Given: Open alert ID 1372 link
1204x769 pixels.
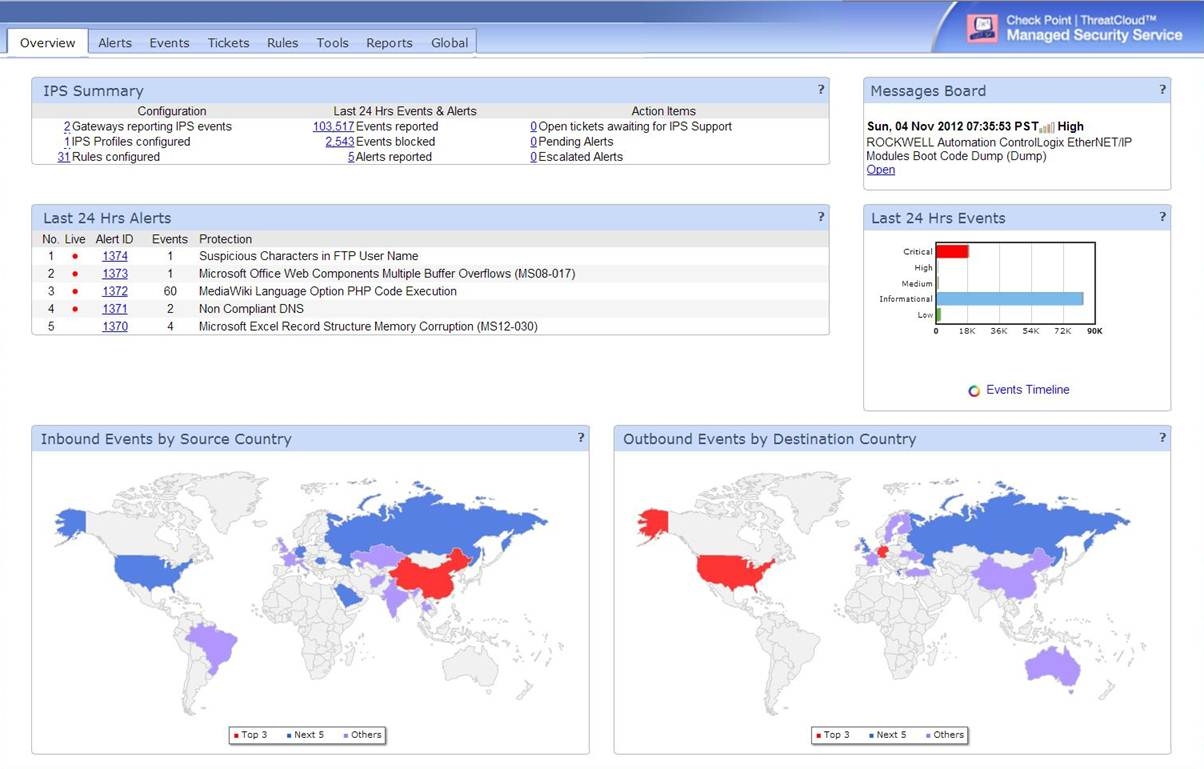Looking at the screenshot, I should pyautogui.click(x=115, y=292).
